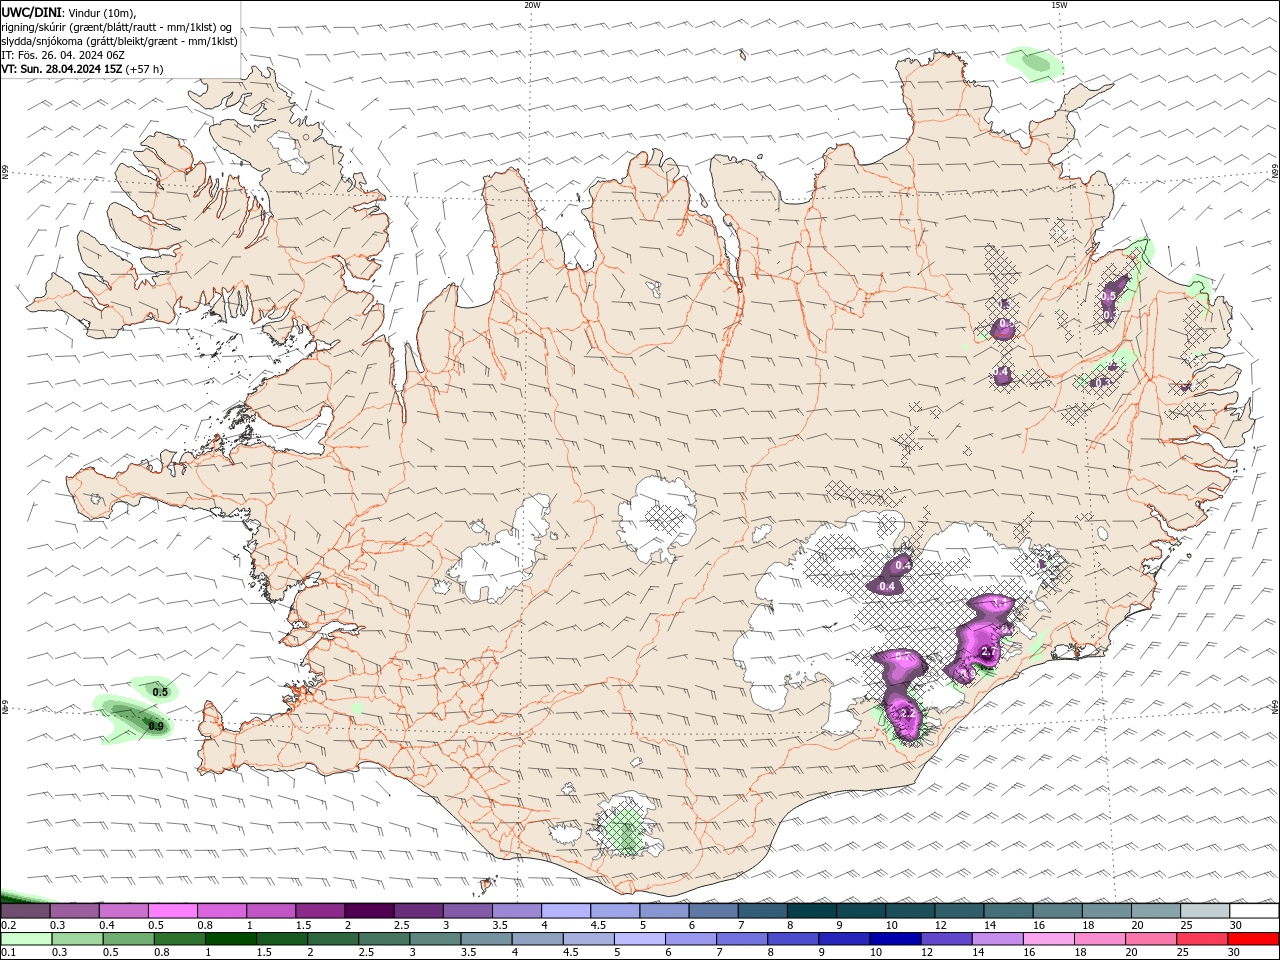Click the deep navy blue rain swatch above 10

pos(894,939)
